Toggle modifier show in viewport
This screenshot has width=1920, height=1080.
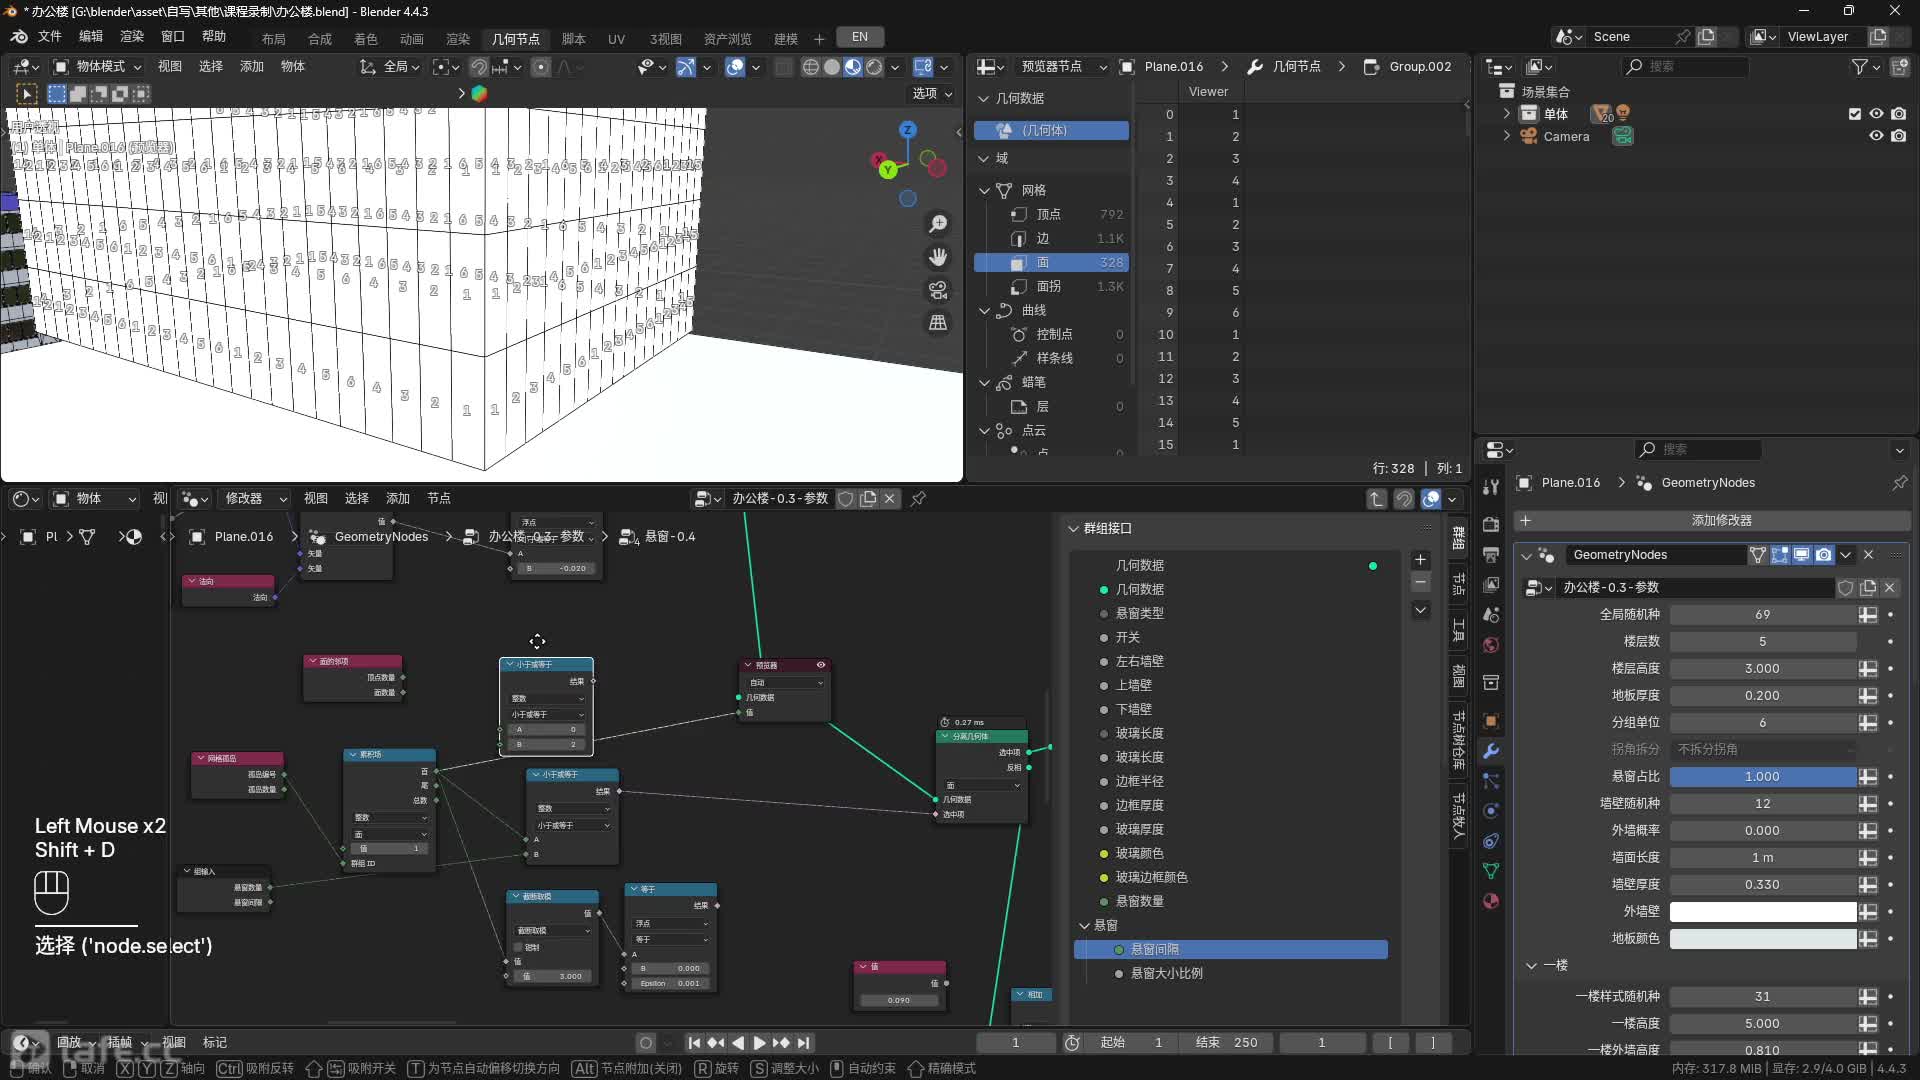click(x=1801, y=555)
